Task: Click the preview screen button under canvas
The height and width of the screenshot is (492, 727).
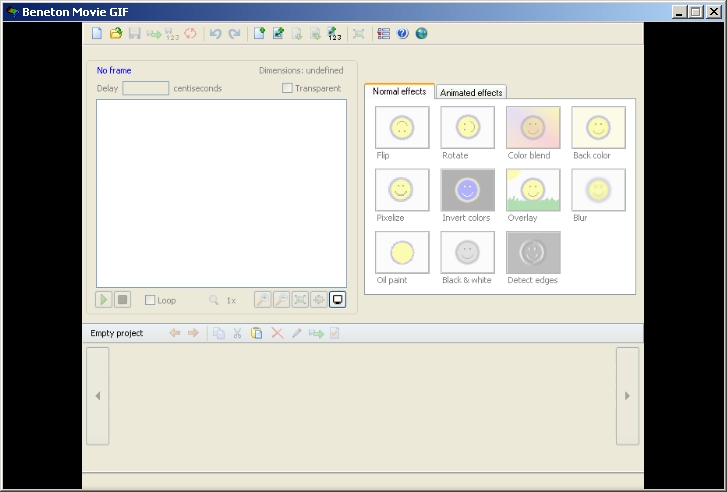Action: coord(337,299)
